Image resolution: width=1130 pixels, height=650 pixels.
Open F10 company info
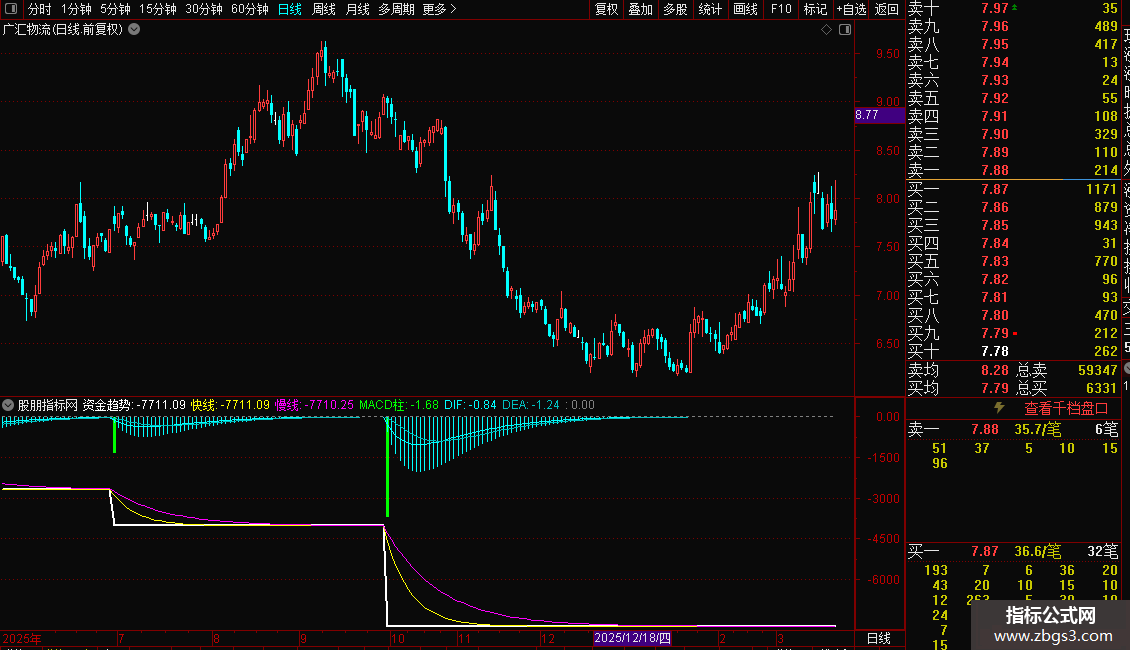click(781, 9)
